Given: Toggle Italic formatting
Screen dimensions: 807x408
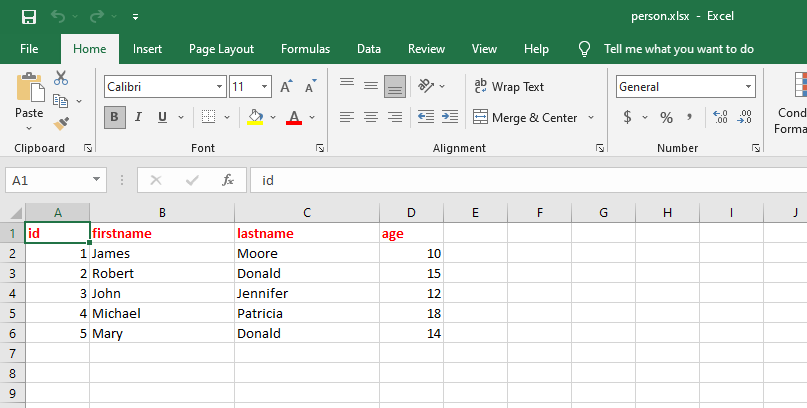Looking at the screenshot, I should coord(138,117).
